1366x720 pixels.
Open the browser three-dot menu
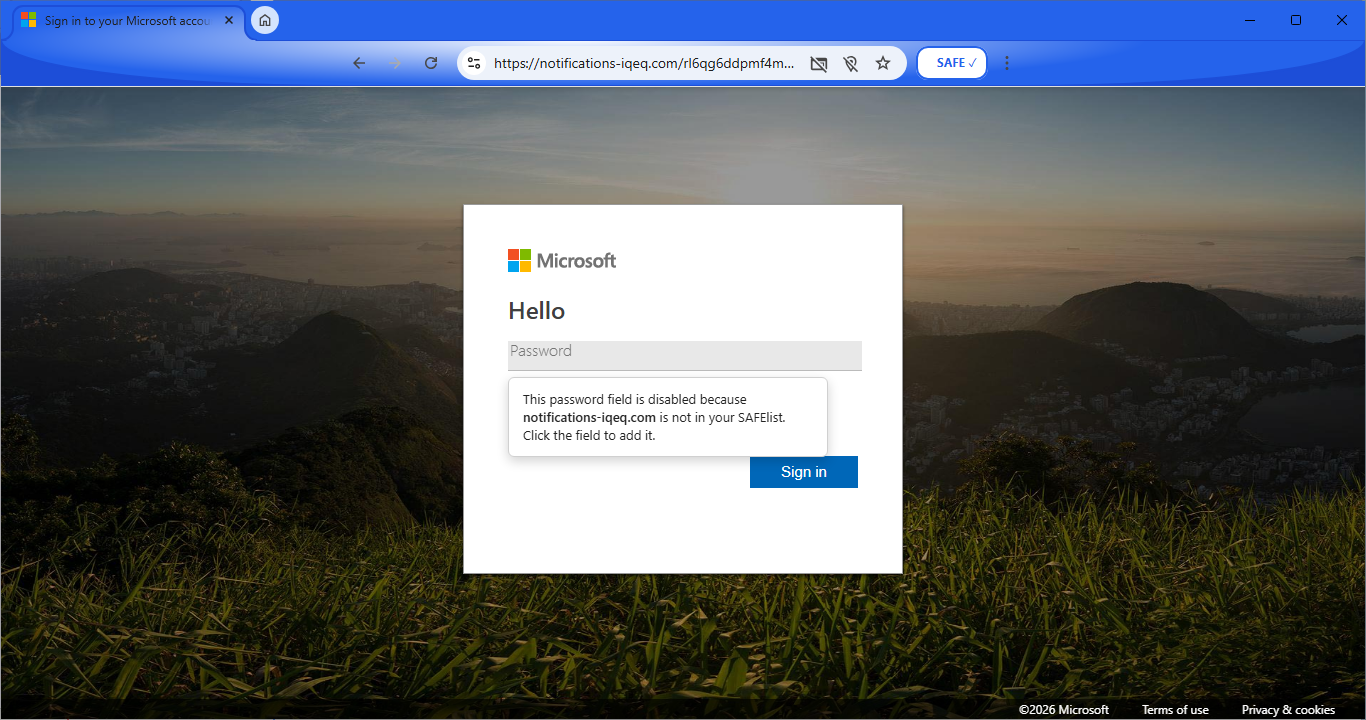coord(1007,63)
